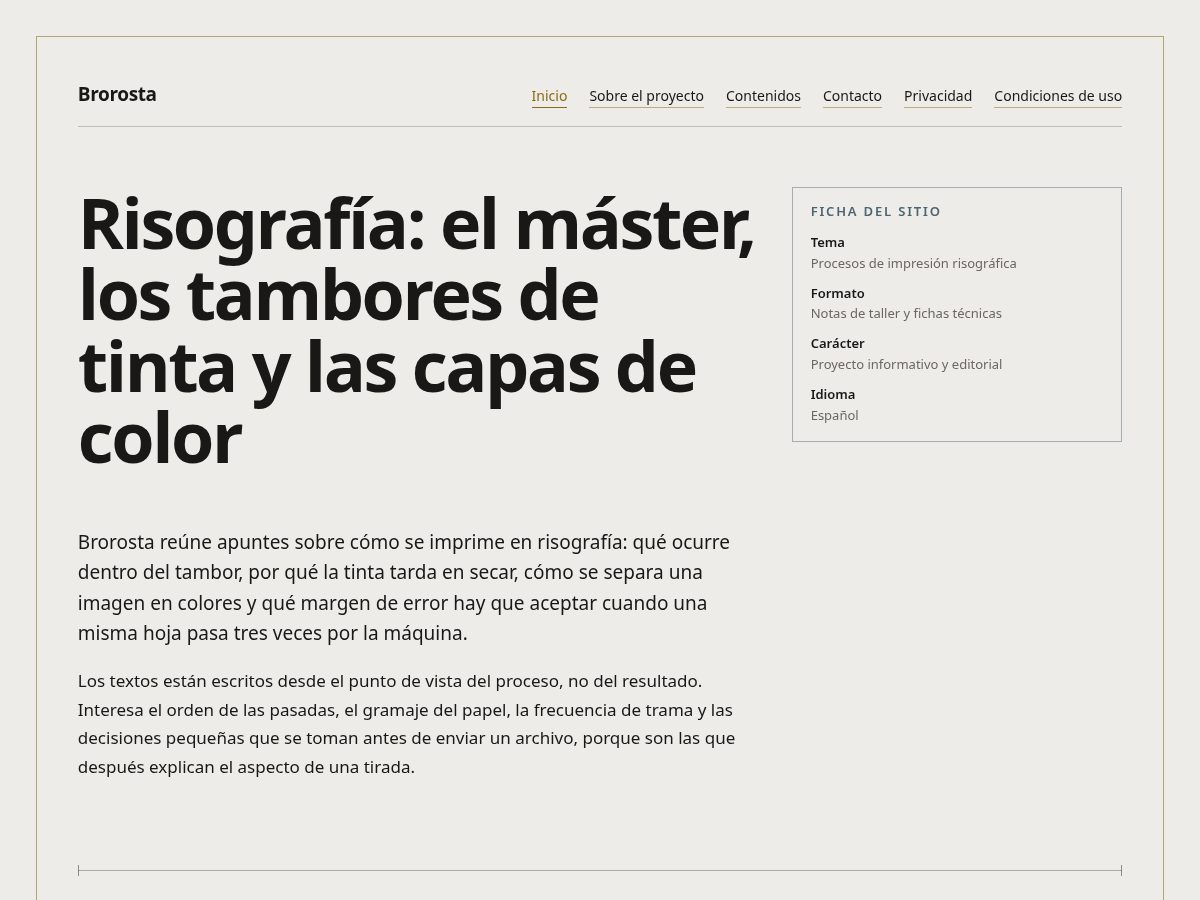Open the Contenidos menu item
Viewport: 1200px width, 900px height.
(763, 96)
